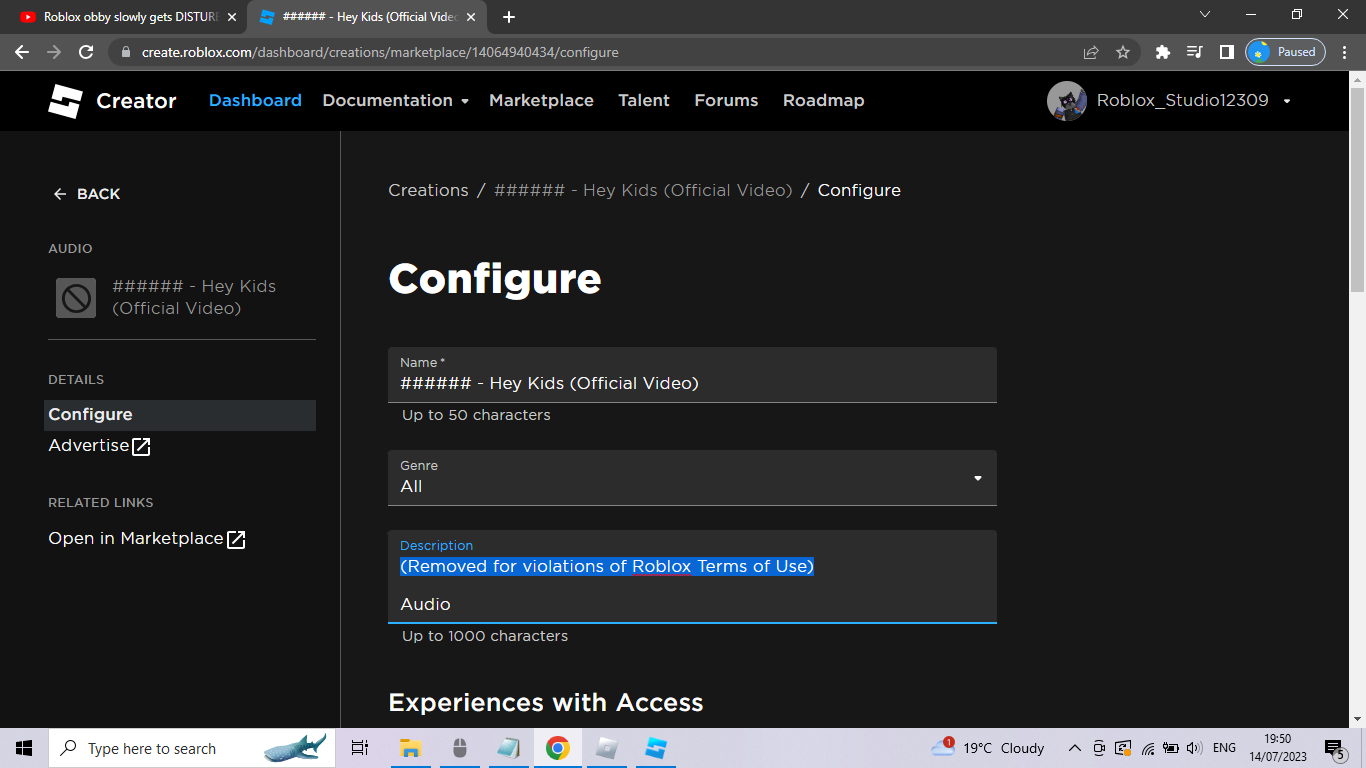Click the BACK link in sidebar
The image size is (1366, 768).
[86, 194]
